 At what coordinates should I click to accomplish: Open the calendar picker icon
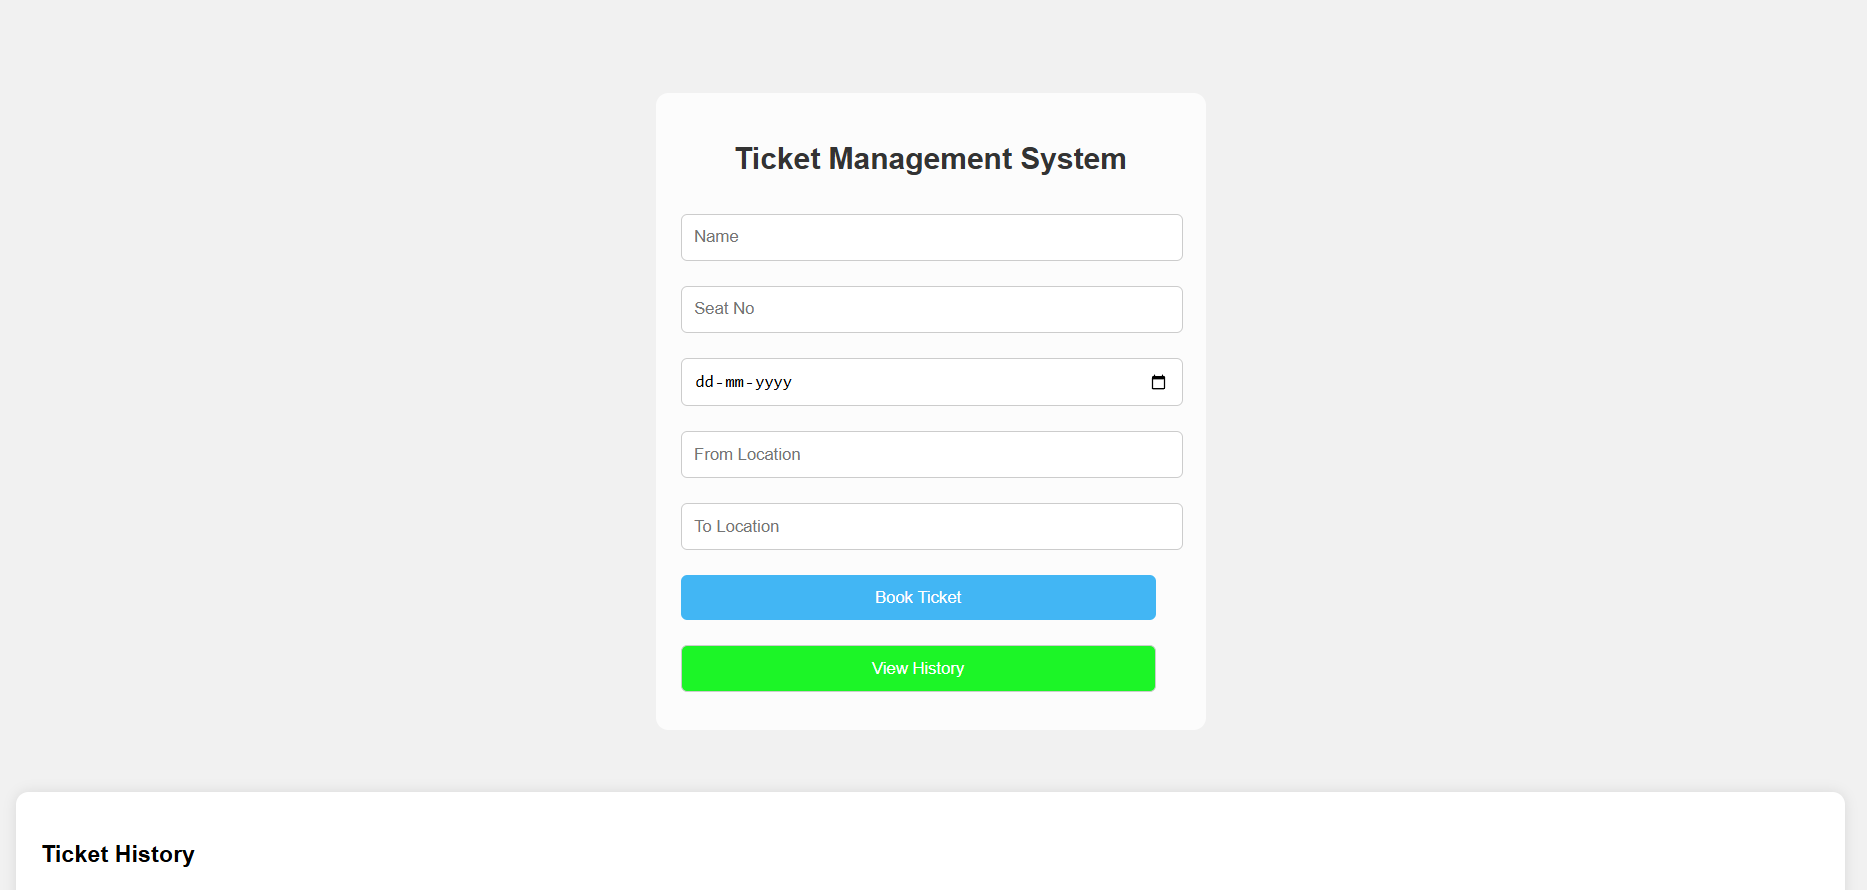pos(1158,382)
